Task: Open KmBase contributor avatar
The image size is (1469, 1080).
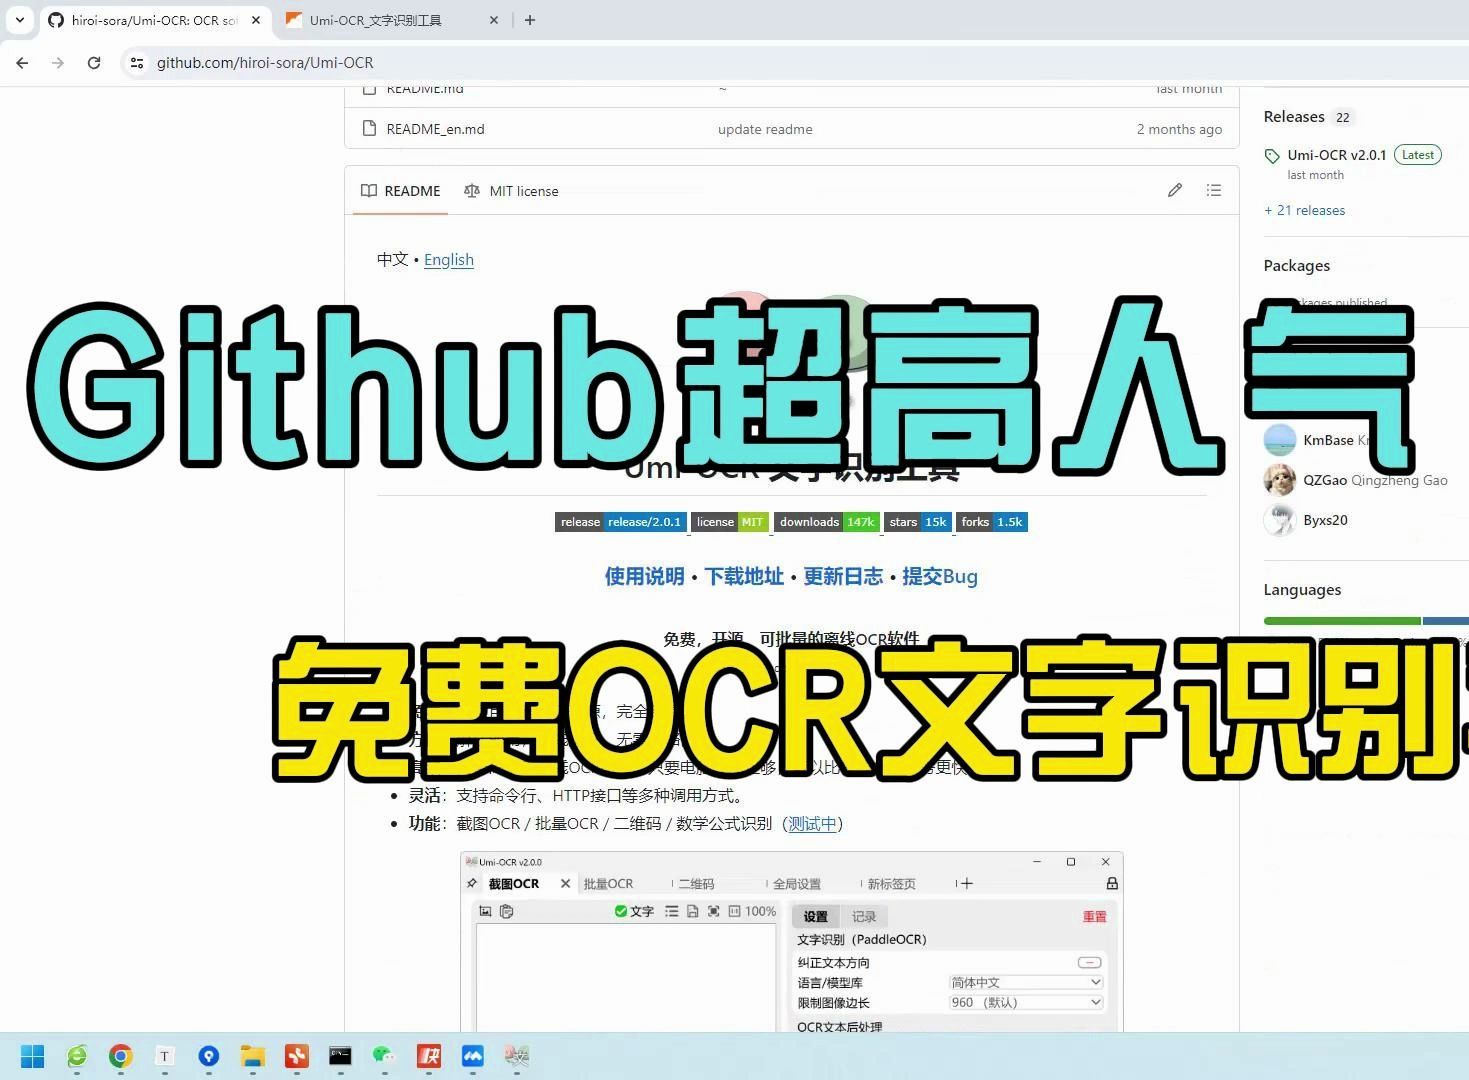Action: pyautogui.click(x=1280, y=440)
